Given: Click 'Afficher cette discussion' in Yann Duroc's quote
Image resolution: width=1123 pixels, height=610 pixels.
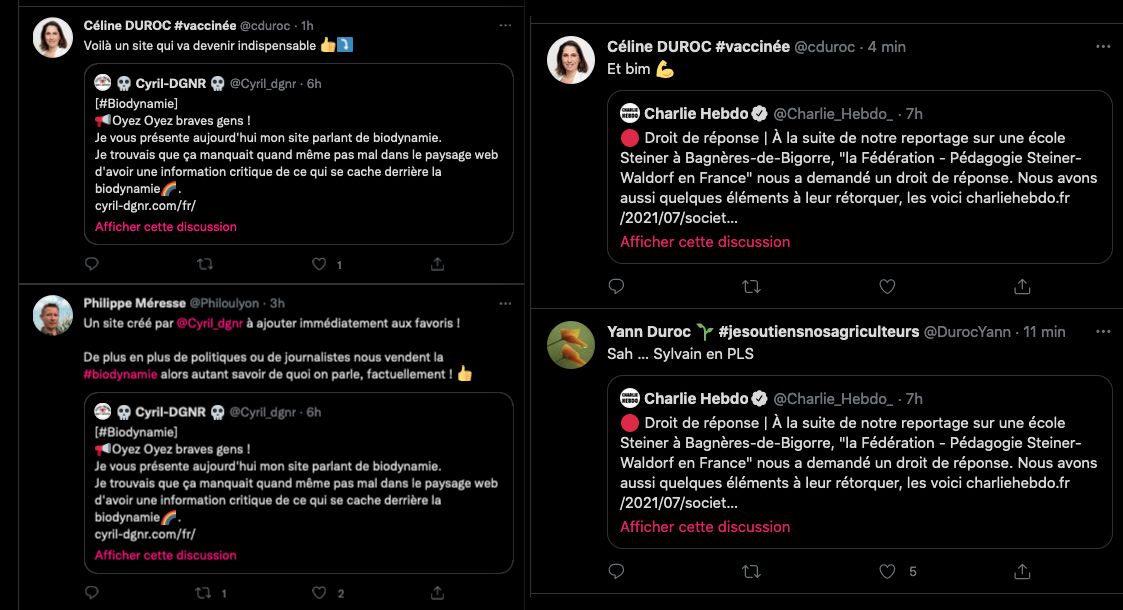Looking at the screenshot, I should click(705, 527).
